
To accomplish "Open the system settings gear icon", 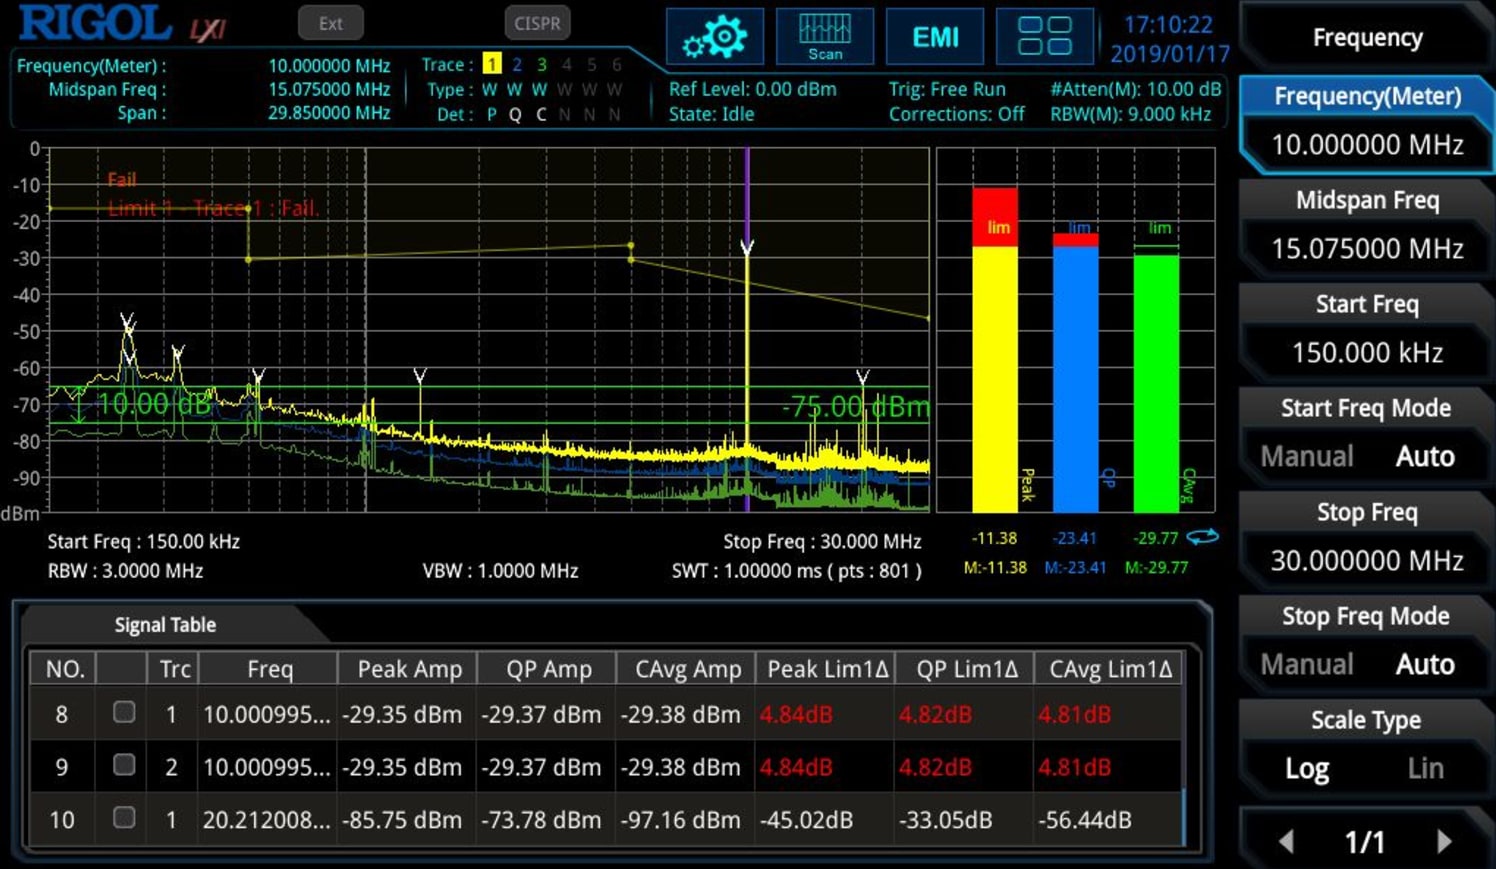I will [x=714, y=35].
